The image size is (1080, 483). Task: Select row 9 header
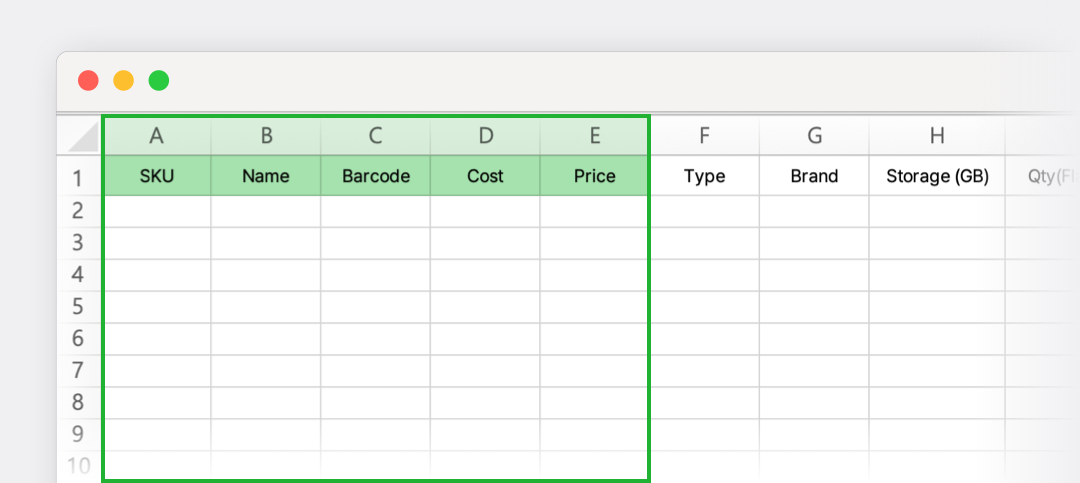click(x=79, y=433)
